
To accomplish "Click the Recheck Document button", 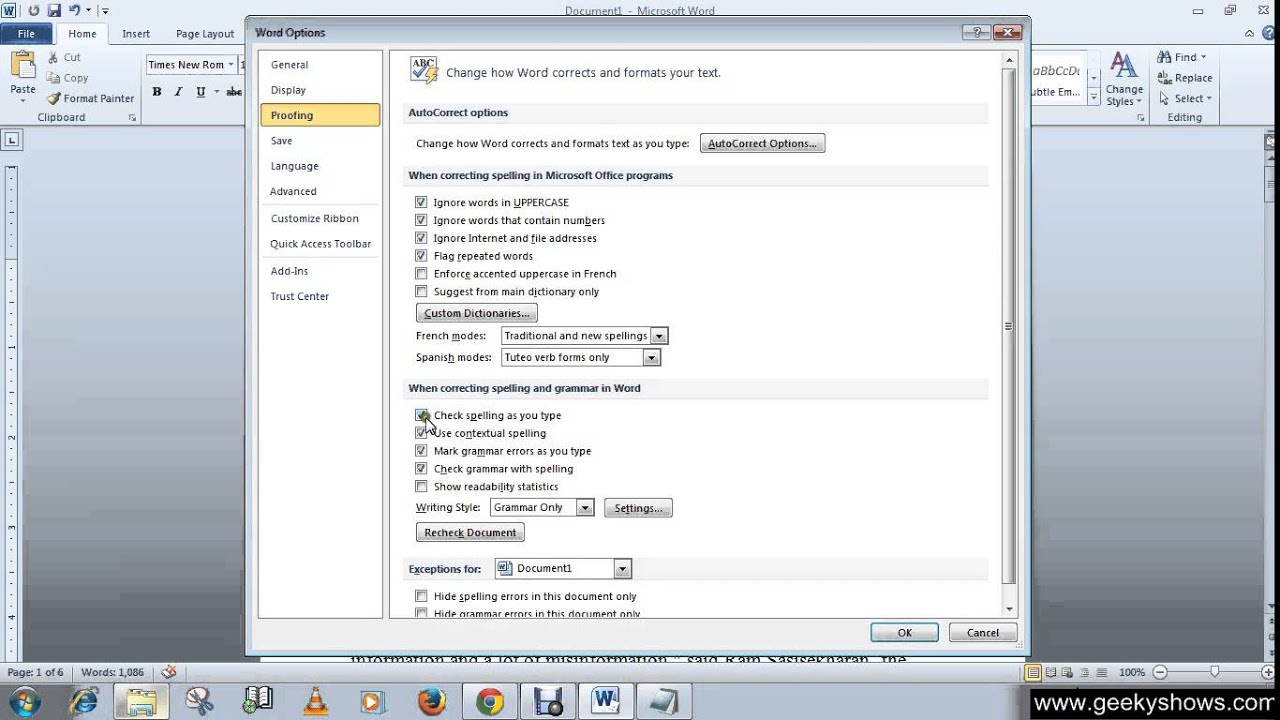I will (x=470, y=533).
